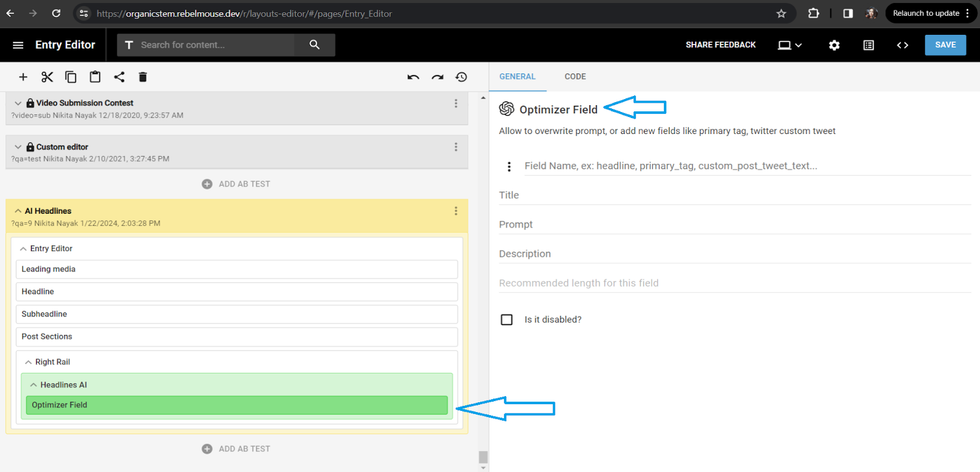Click the Description input field

734,254
